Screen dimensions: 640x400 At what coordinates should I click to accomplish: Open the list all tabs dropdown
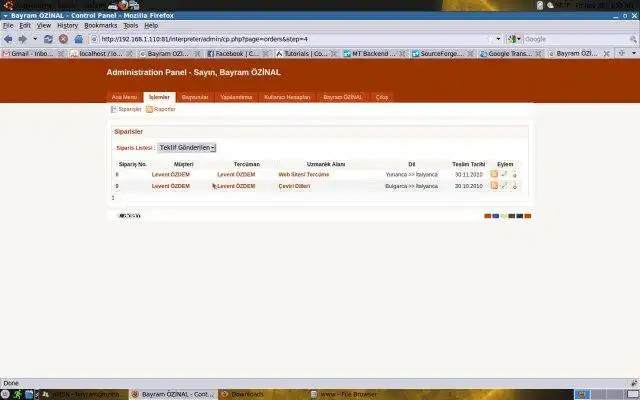tap(634, 53)
